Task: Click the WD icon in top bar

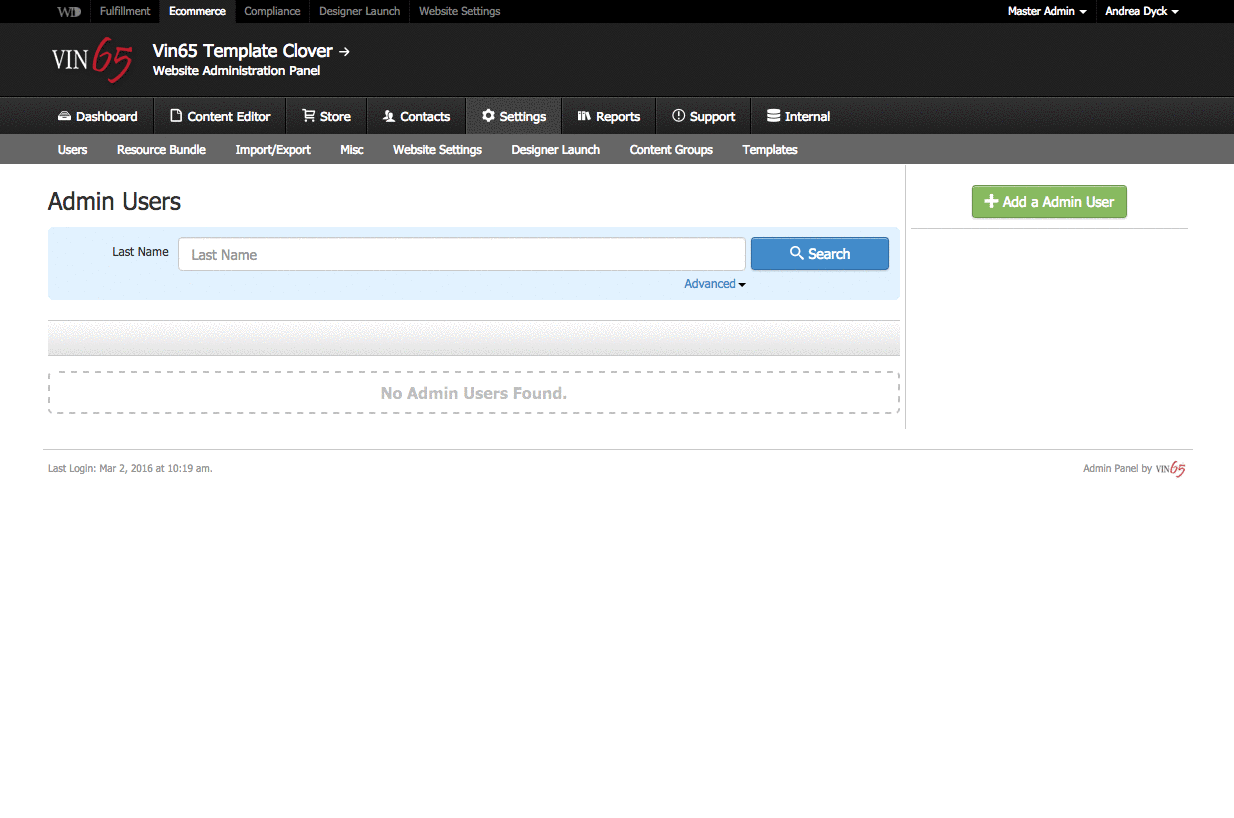Action: (68, 11)
